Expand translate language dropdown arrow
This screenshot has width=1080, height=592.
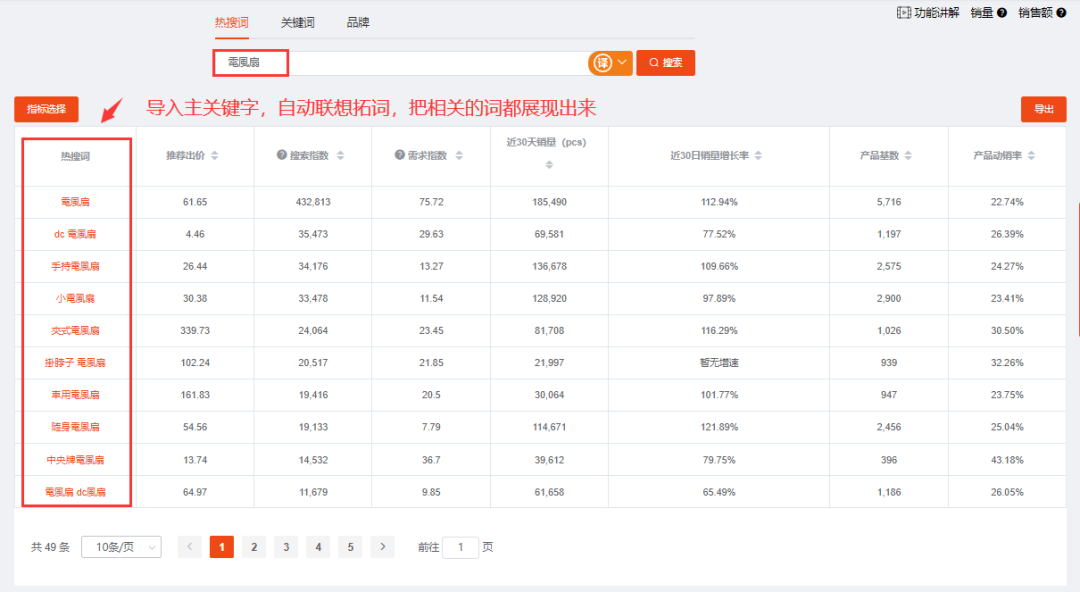point(623,63)
